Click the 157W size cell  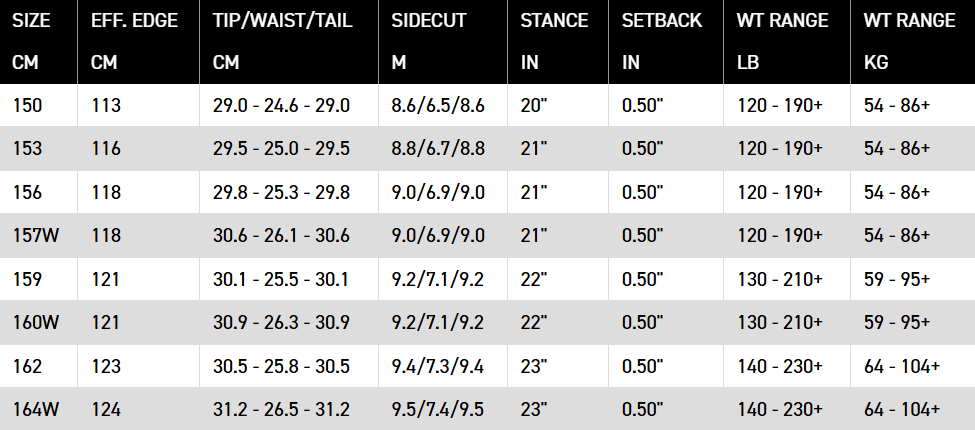click(x=34, y=235)
